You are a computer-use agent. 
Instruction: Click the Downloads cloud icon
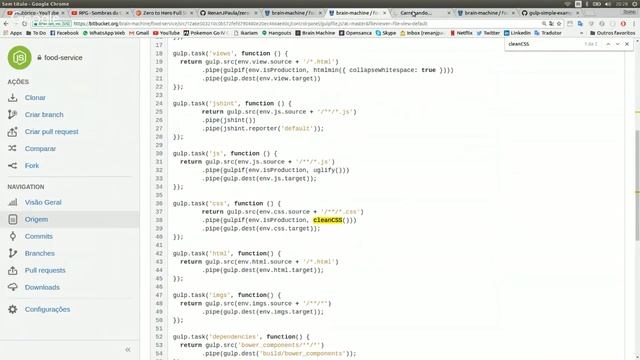[13, 287]
